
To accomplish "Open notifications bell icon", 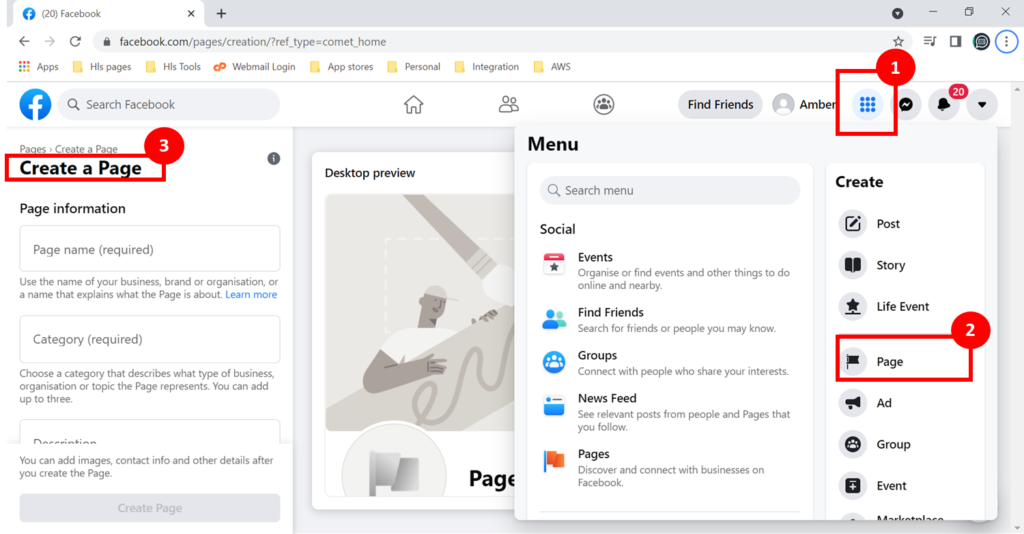I will 944,104.
